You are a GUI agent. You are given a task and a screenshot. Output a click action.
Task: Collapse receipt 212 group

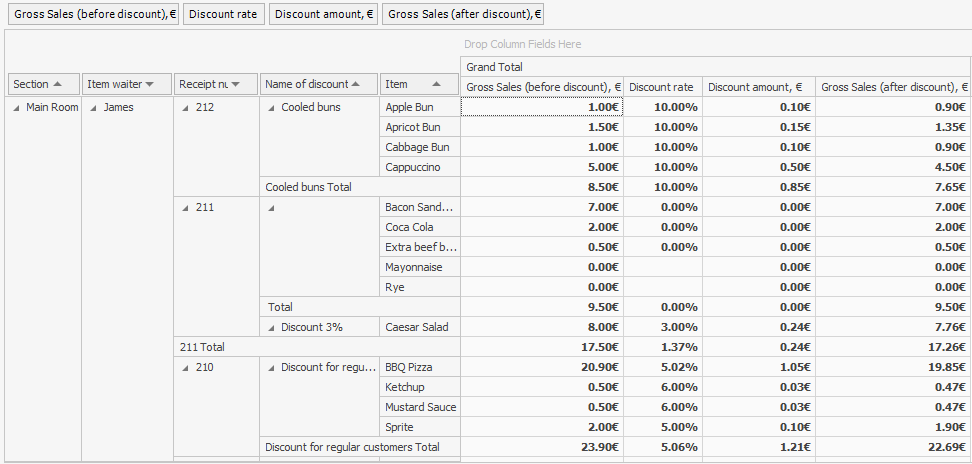click(184, 107)
